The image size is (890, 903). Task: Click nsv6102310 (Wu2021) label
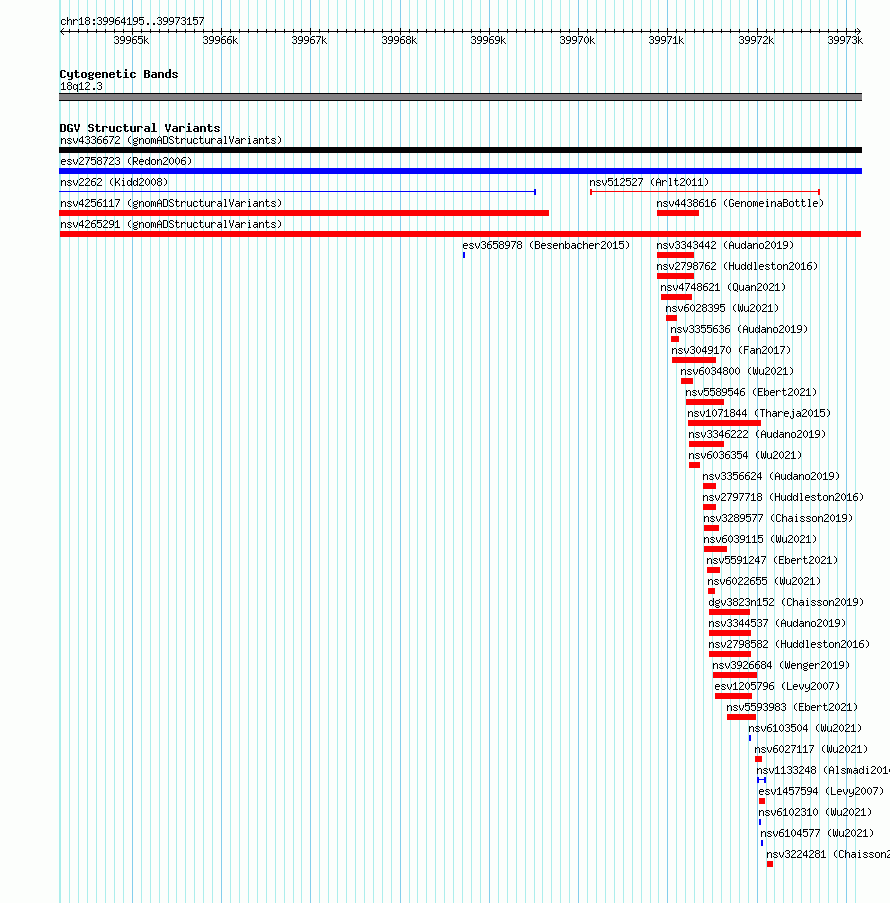pos(815,813)
